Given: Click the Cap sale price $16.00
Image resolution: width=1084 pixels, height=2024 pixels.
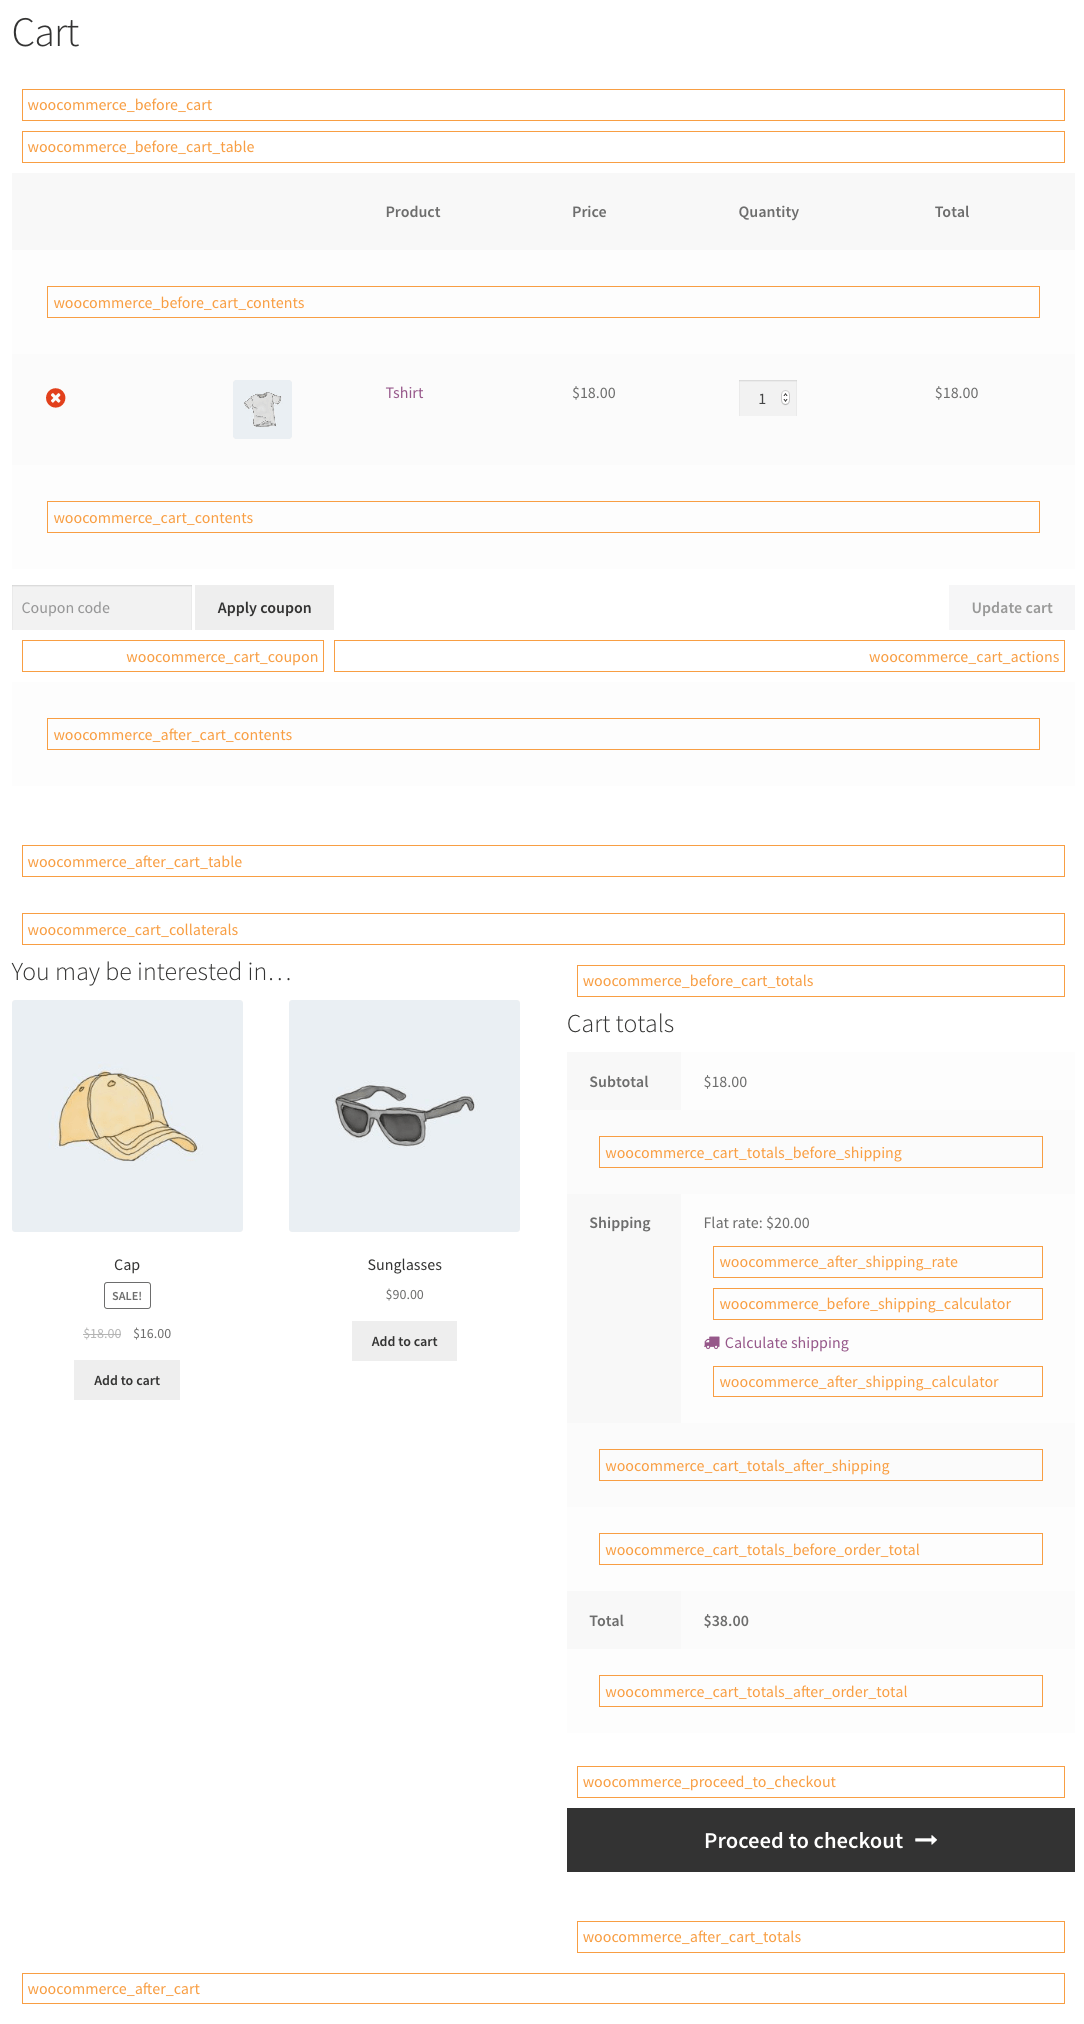Looking at the screenshot, I should 152,1334.
